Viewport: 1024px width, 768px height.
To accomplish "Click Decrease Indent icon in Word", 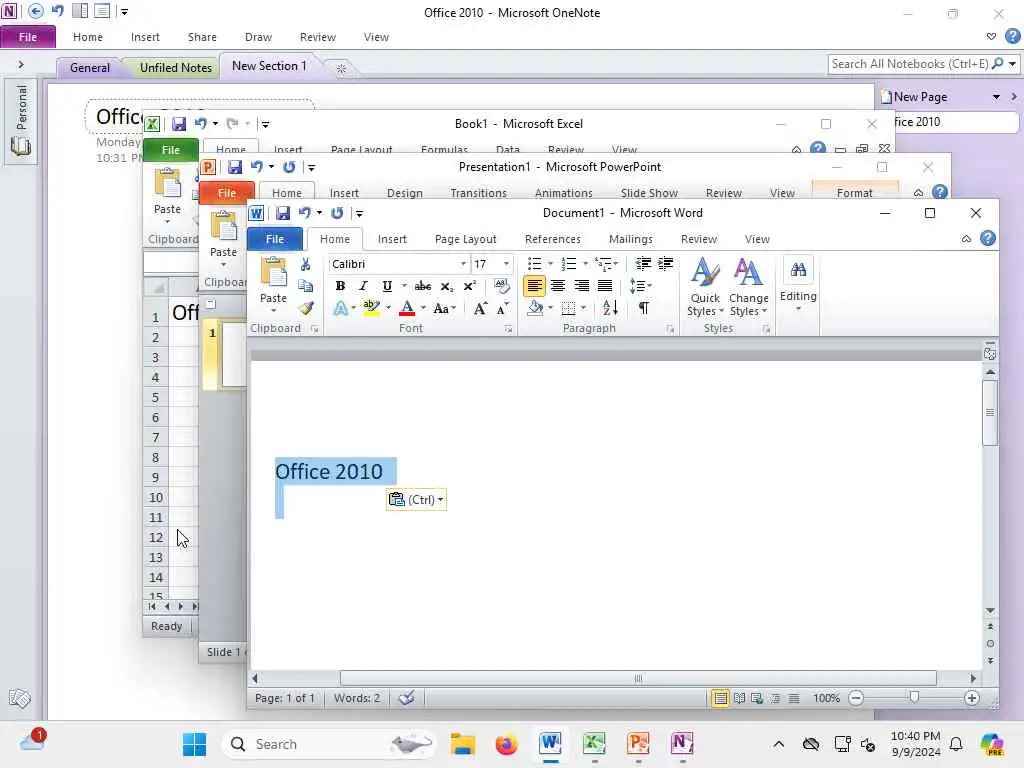I will tap(643, 264).
